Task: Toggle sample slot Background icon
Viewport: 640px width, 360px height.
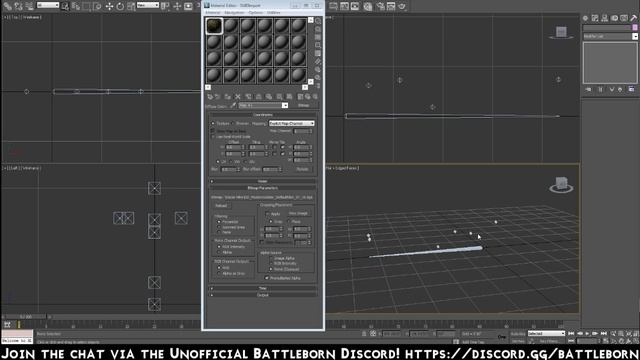Action: point(318,38)
